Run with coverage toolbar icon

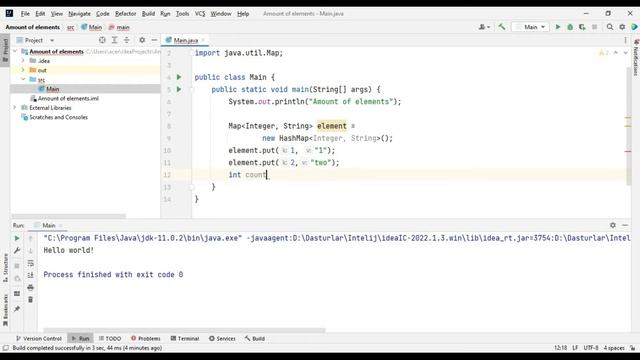[x=582, y=27]
